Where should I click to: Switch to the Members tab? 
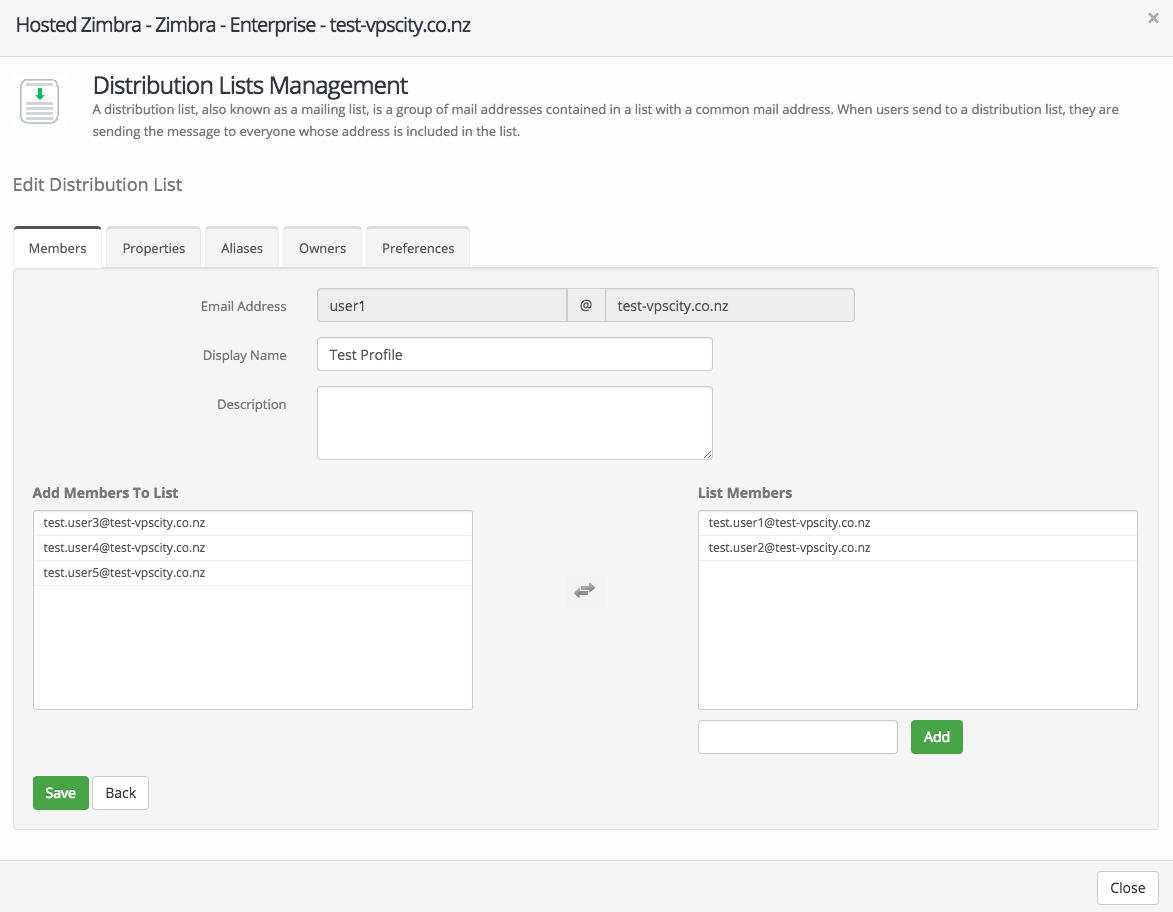[x=57, y=248]
